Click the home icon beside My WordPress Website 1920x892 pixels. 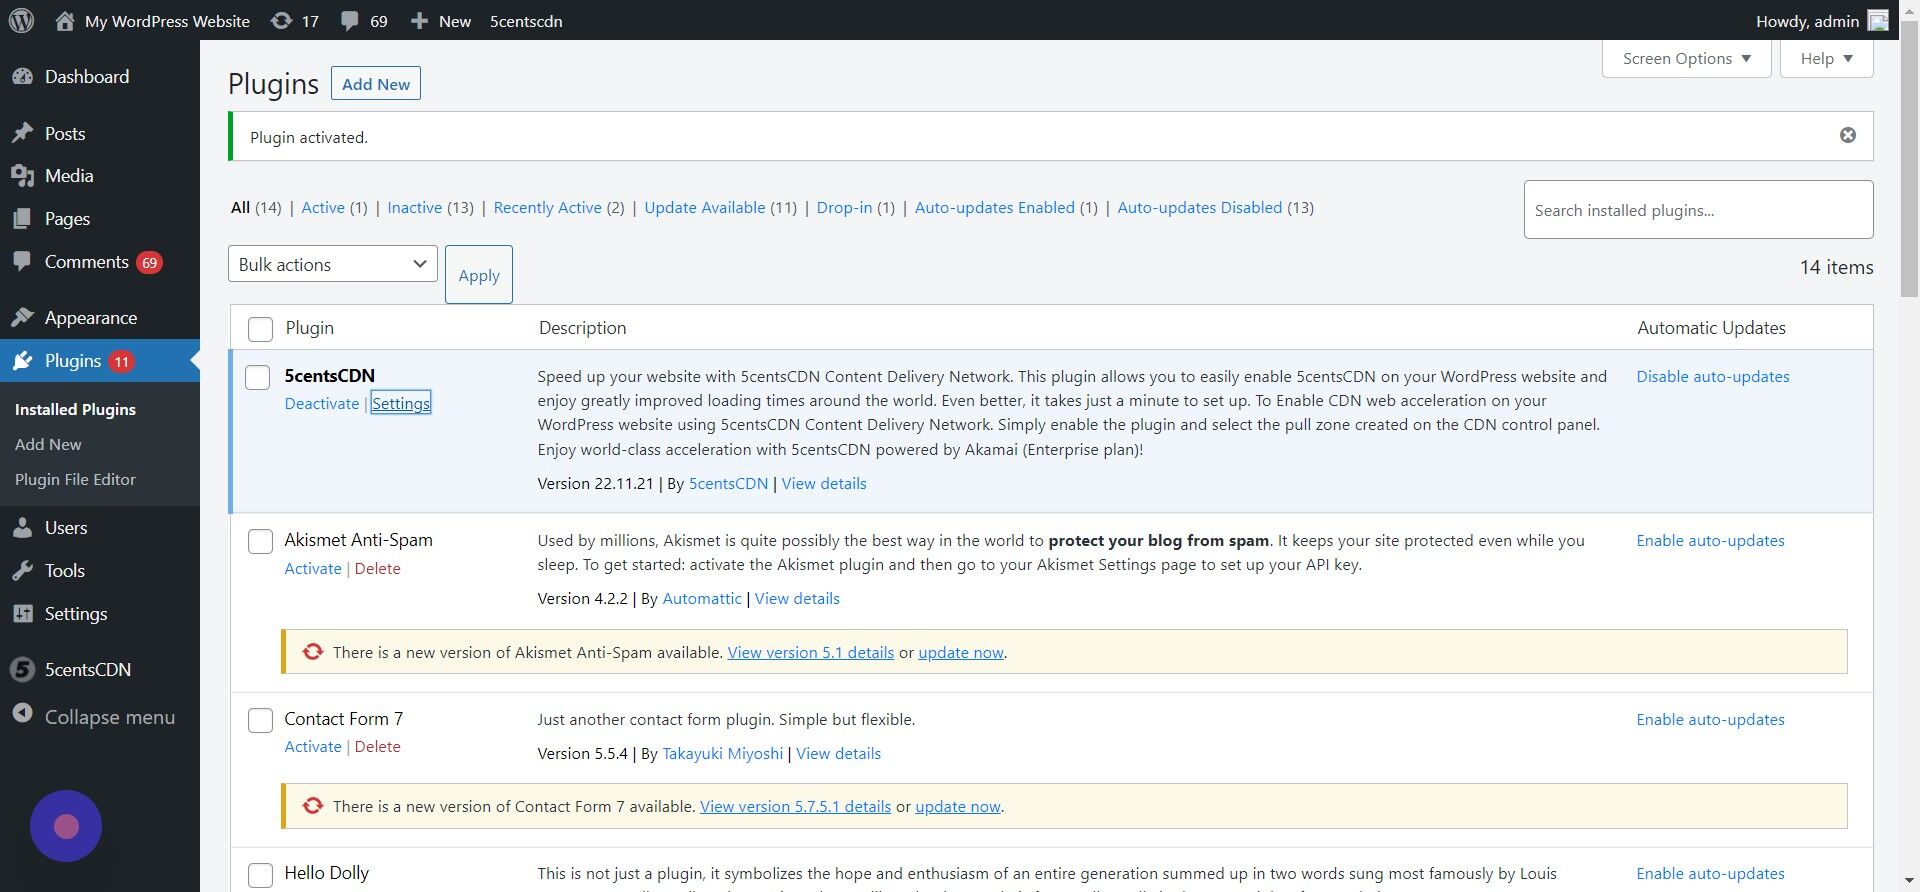pos(65,21)
